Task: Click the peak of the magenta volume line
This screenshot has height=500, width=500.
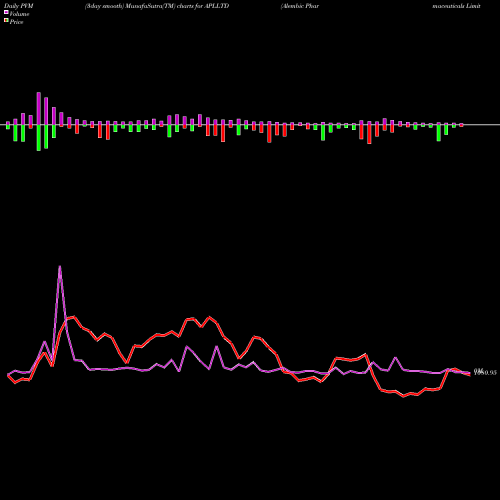Action: (60, 267)
